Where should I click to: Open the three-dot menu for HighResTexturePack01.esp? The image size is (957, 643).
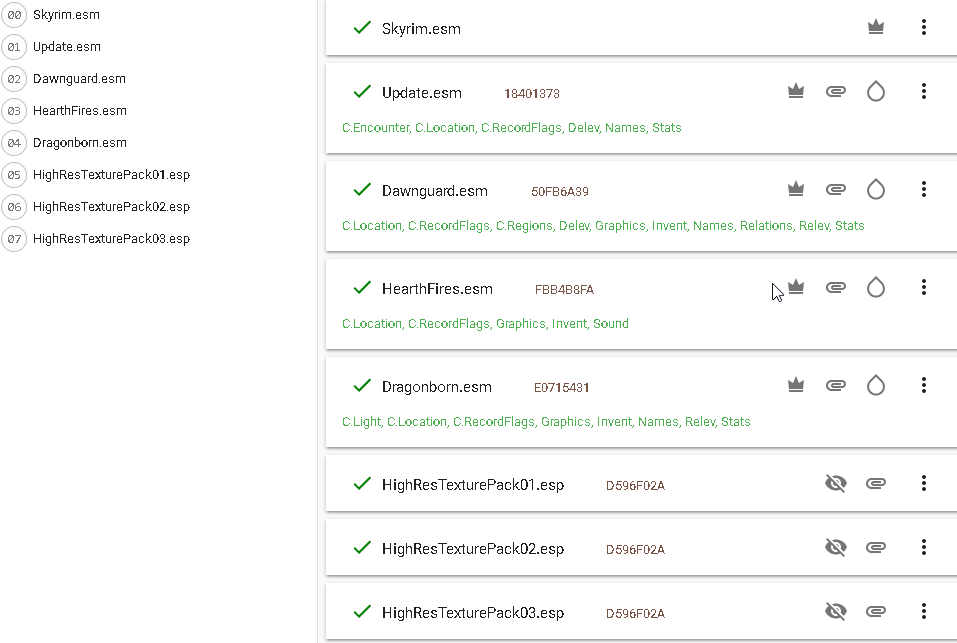point(923,483)
